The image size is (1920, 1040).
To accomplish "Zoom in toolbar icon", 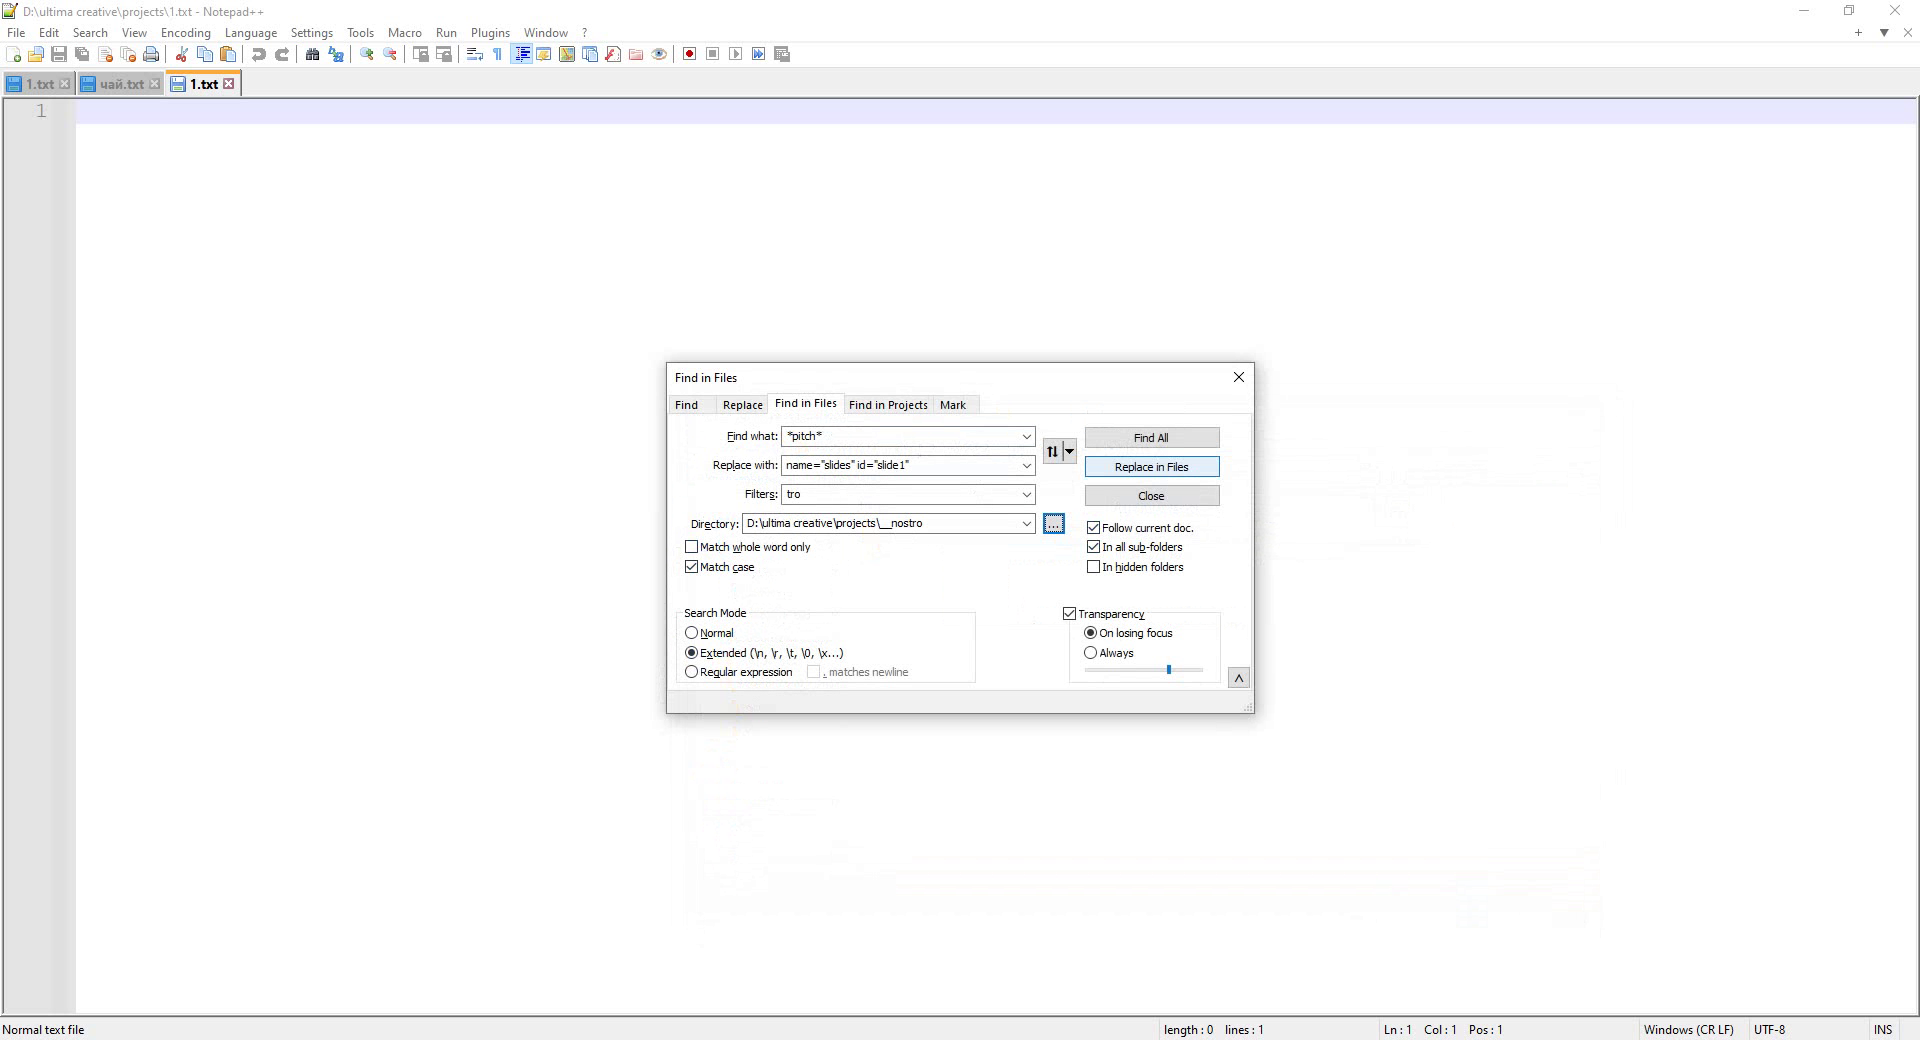I will [367, 54].
